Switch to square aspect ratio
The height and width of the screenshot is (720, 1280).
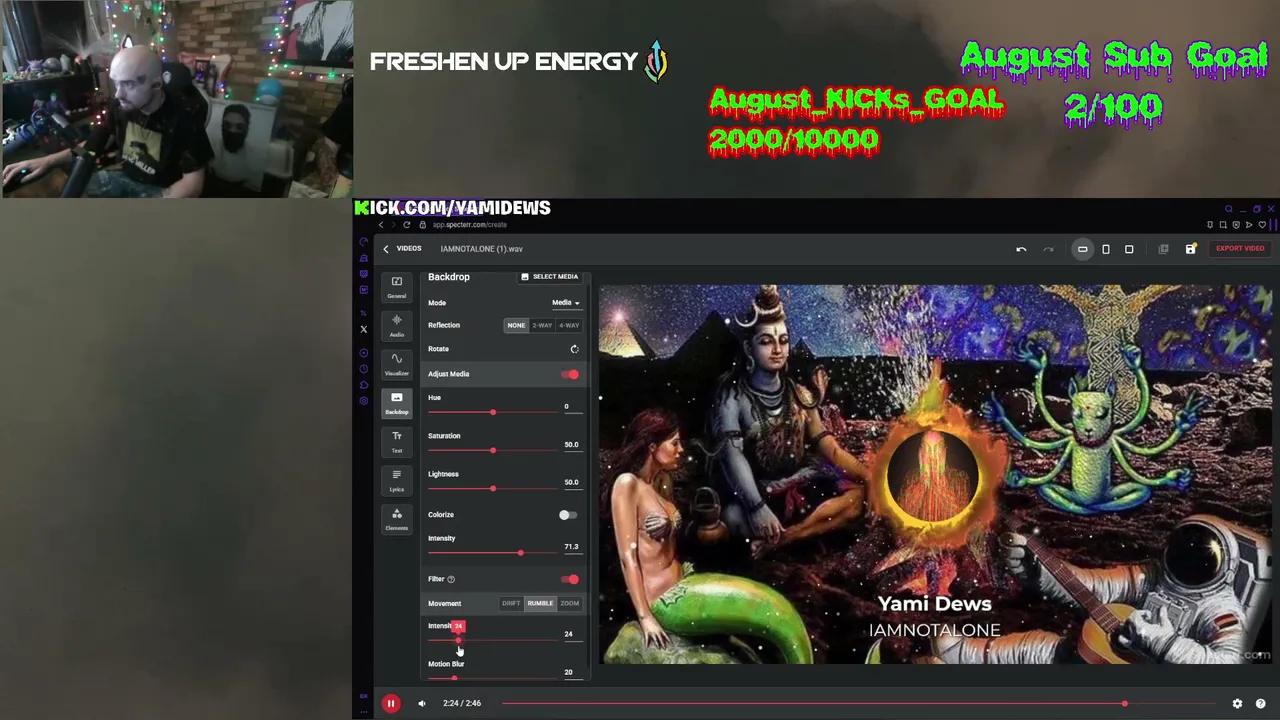[1129, 249]
